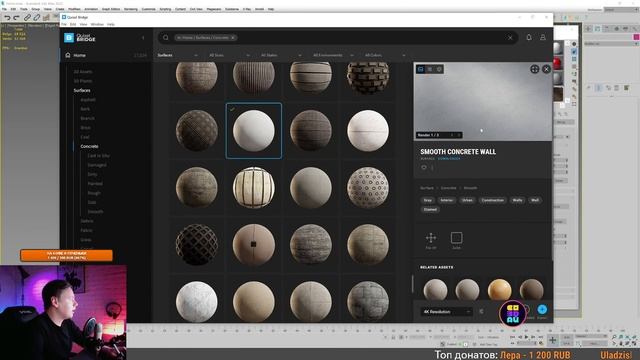The height and width of the screenshot is (360, 640).
Task: Go to next render in the preview
Action: point(459,135)
